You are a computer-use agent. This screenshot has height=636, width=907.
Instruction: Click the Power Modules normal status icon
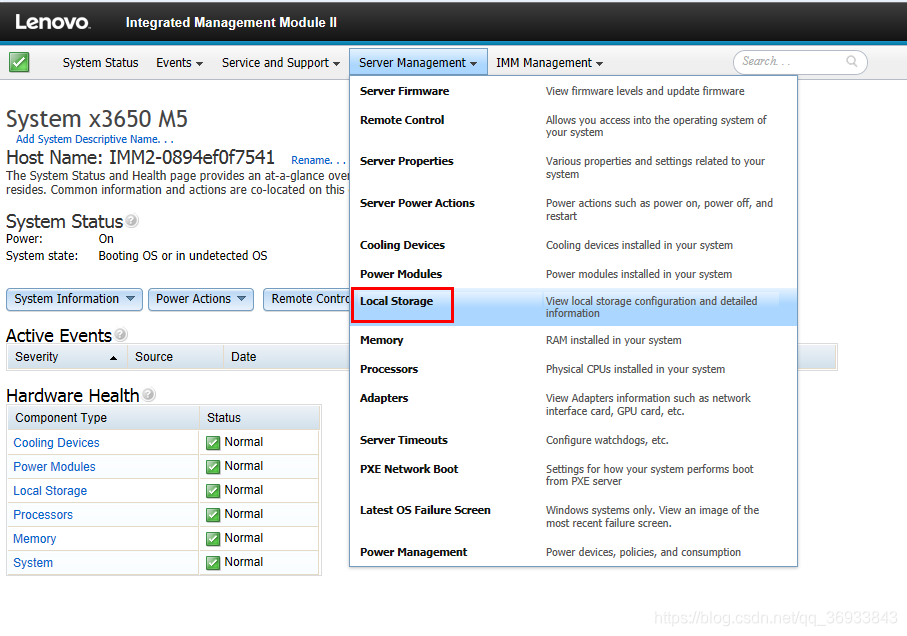pos(213,467)
